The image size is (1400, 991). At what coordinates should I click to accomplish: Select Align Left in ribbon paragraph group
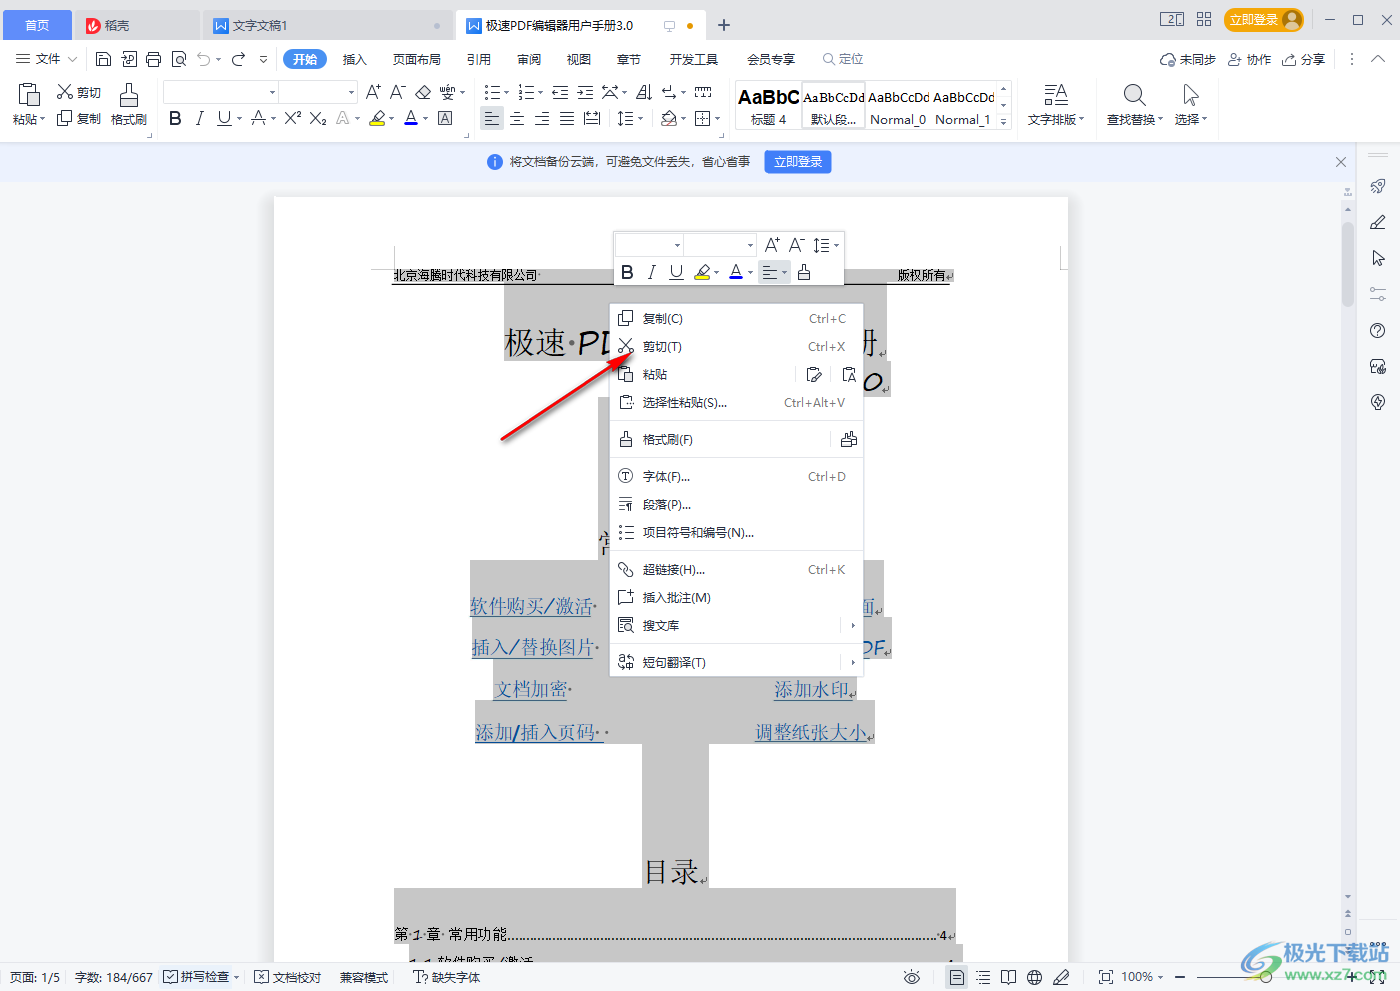click(x=491, y=118)
